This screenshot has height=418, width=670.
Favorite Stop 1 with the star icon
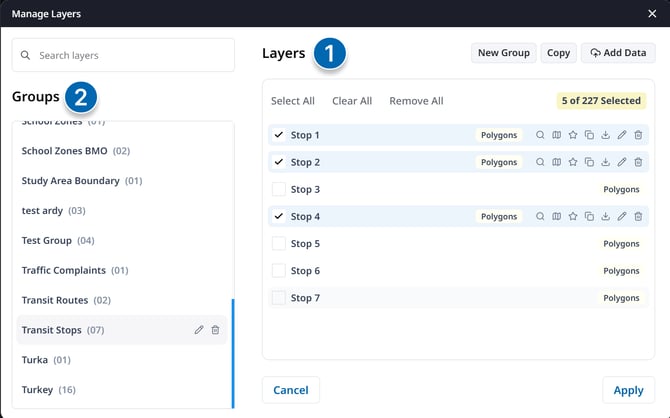[x=573, y=135]
